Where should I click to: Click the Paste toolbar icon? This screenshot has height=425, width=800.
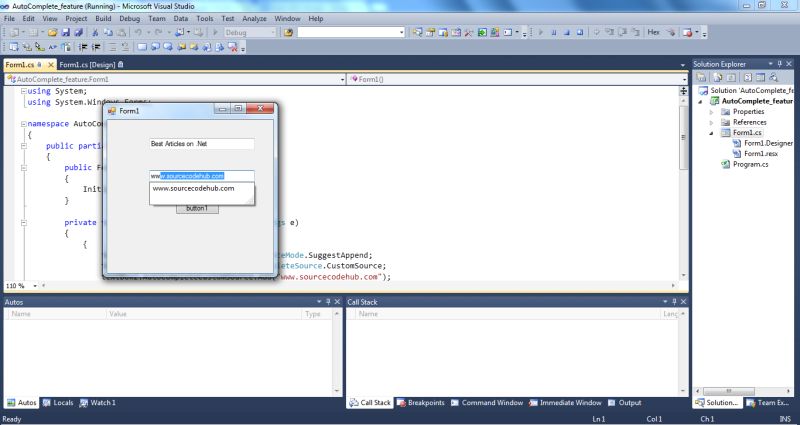click(x=121, y=32)
